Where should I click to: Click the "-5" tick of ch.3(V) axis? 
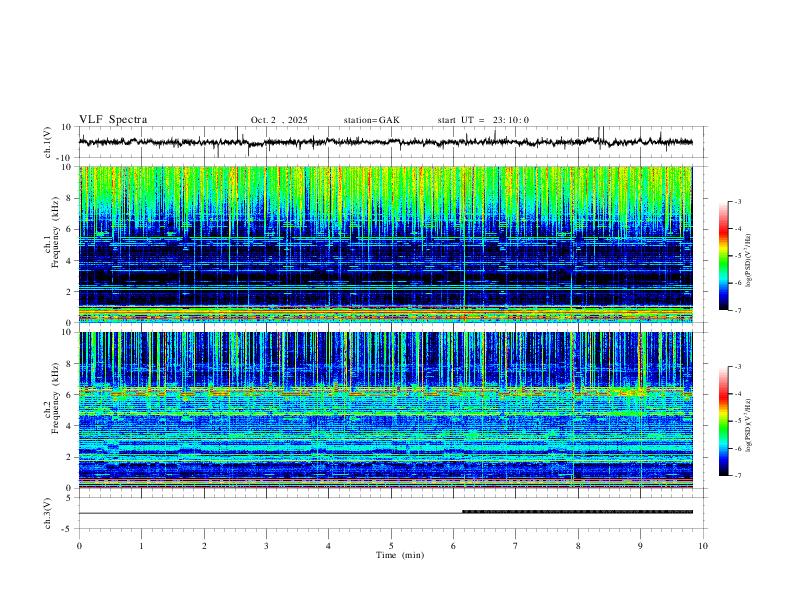point(68,529)
